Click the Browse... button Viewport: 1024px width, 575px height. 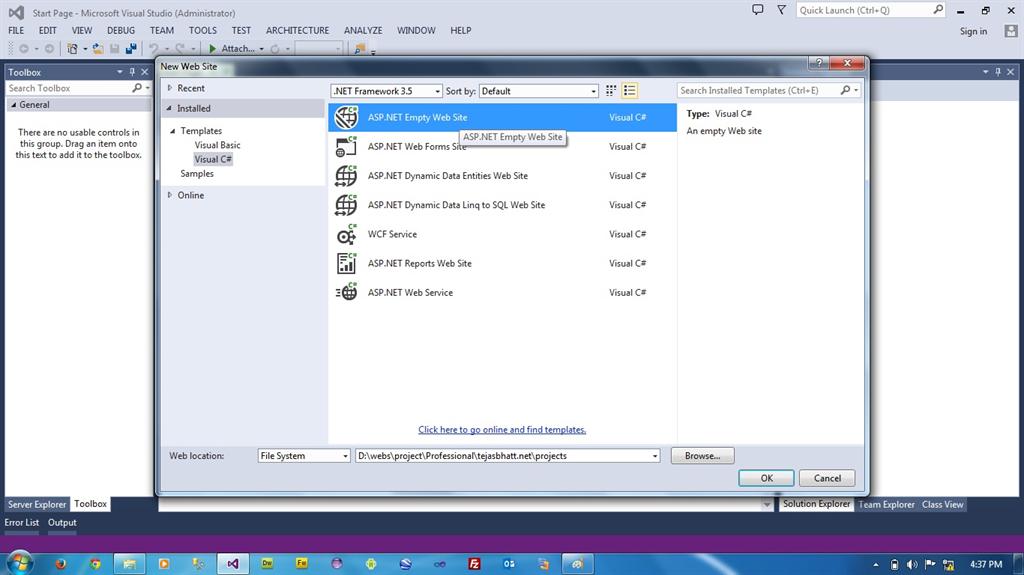[703, 456]
